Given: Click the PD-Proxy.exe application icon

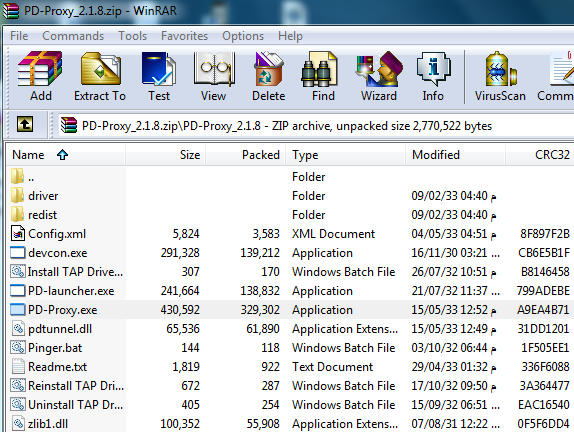Looking at the screenshot, I should [x=18, y=310].
